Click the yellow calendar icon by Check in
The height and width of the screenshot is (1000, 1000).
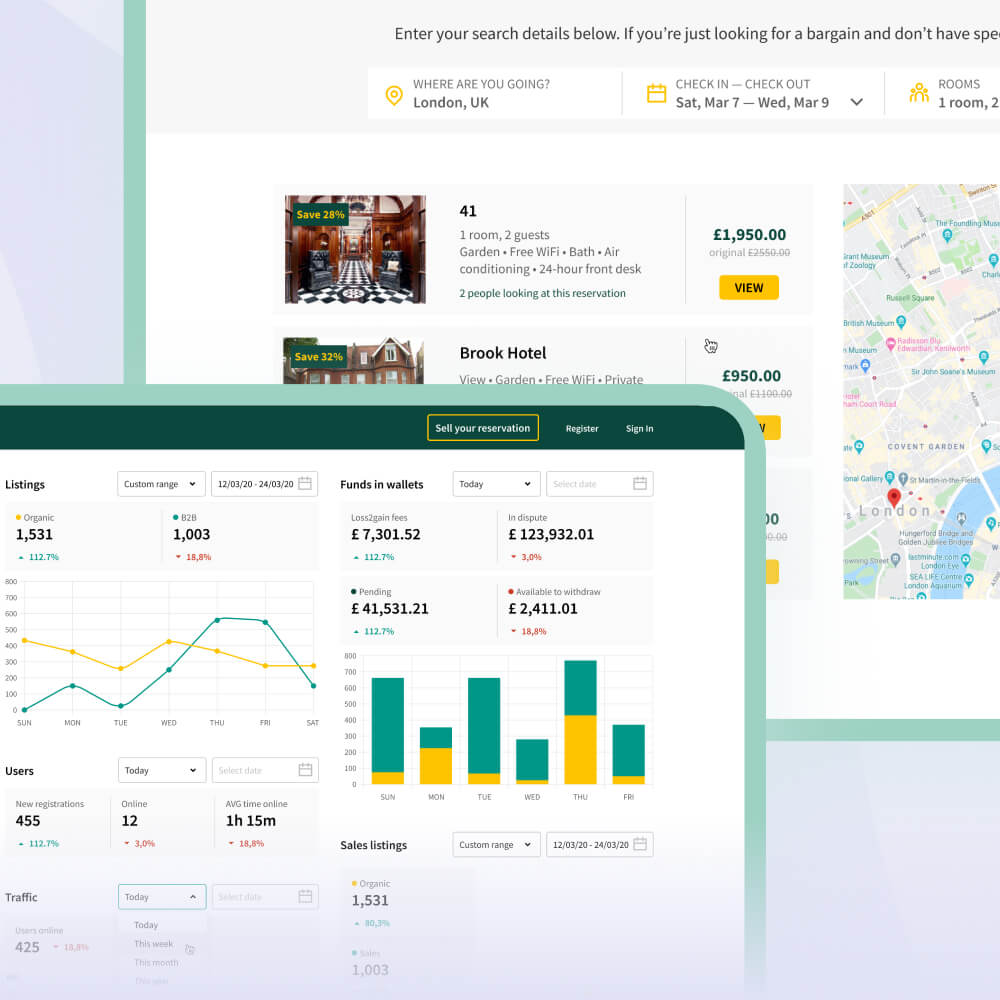[656, 93]
